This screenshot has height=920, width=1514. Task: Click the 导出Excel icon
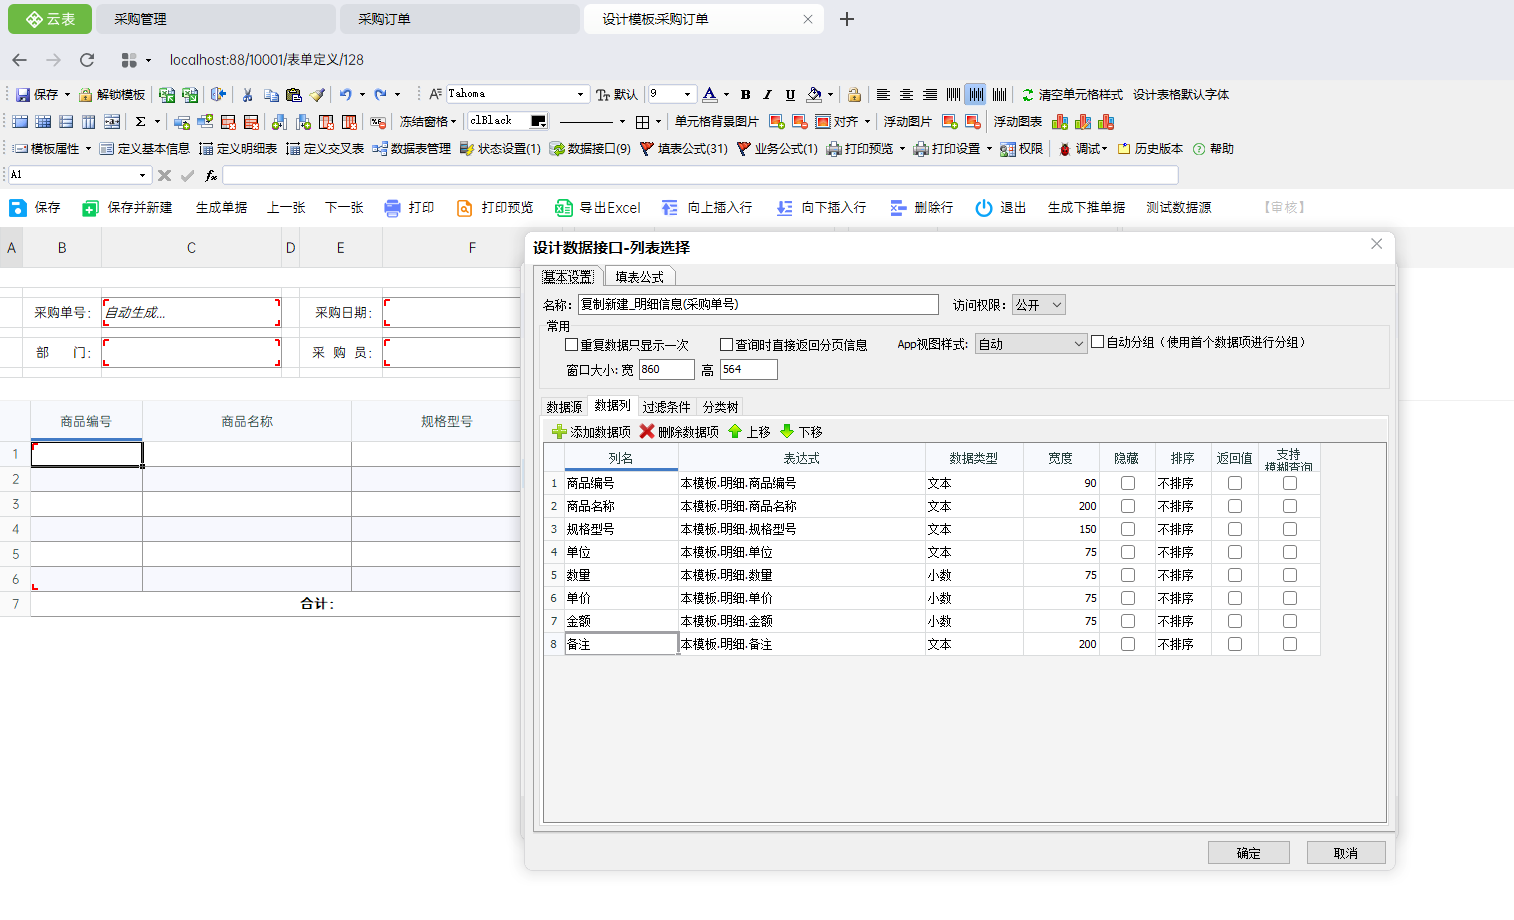[564, 208]
